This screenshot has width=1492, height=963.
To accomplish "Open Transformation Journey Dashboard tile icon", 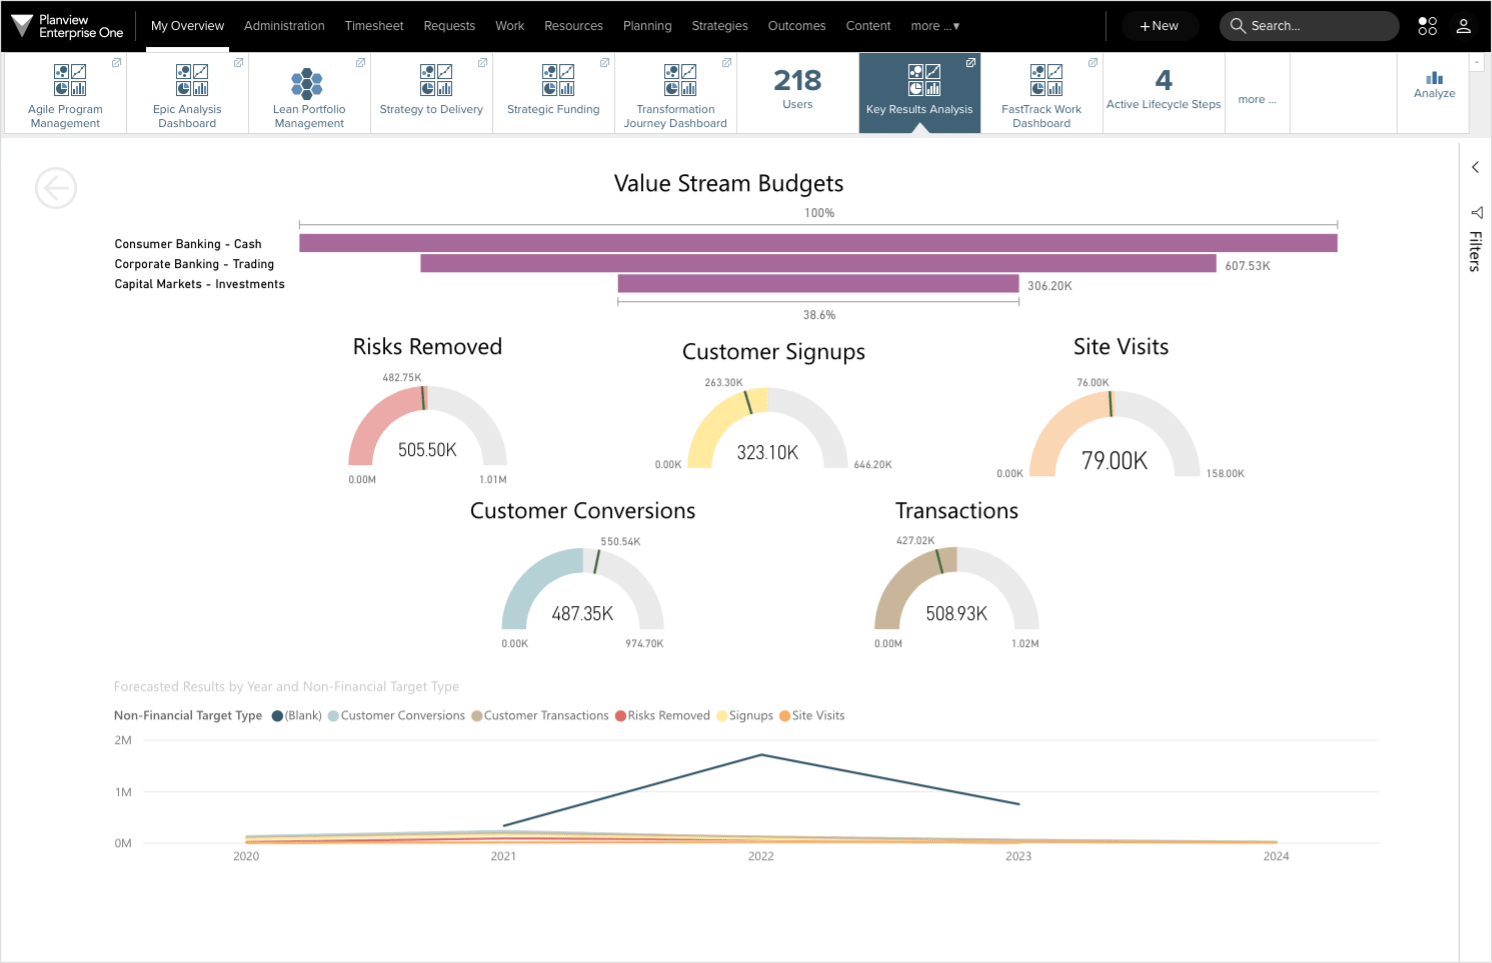I will [680, 79].
